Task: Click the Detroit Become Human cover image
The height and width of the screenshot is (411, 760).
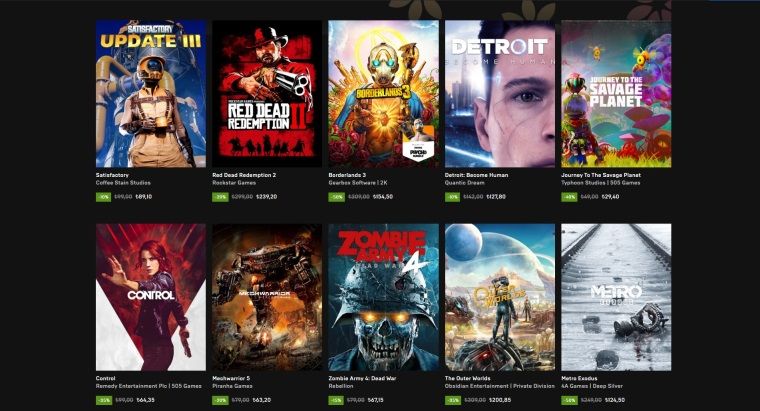Action: (x=500, y=94)
